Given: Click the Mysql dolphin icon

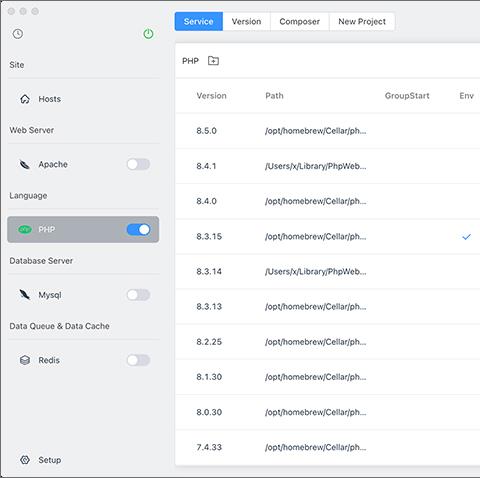Looking at the screenshot, I should click(25, 295).
